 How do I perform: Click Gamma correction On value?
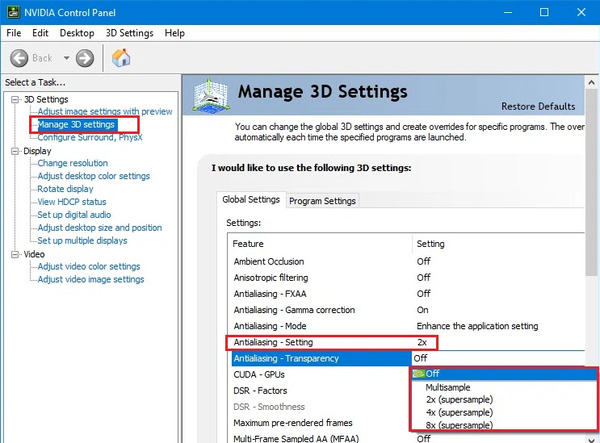(422, 310)
